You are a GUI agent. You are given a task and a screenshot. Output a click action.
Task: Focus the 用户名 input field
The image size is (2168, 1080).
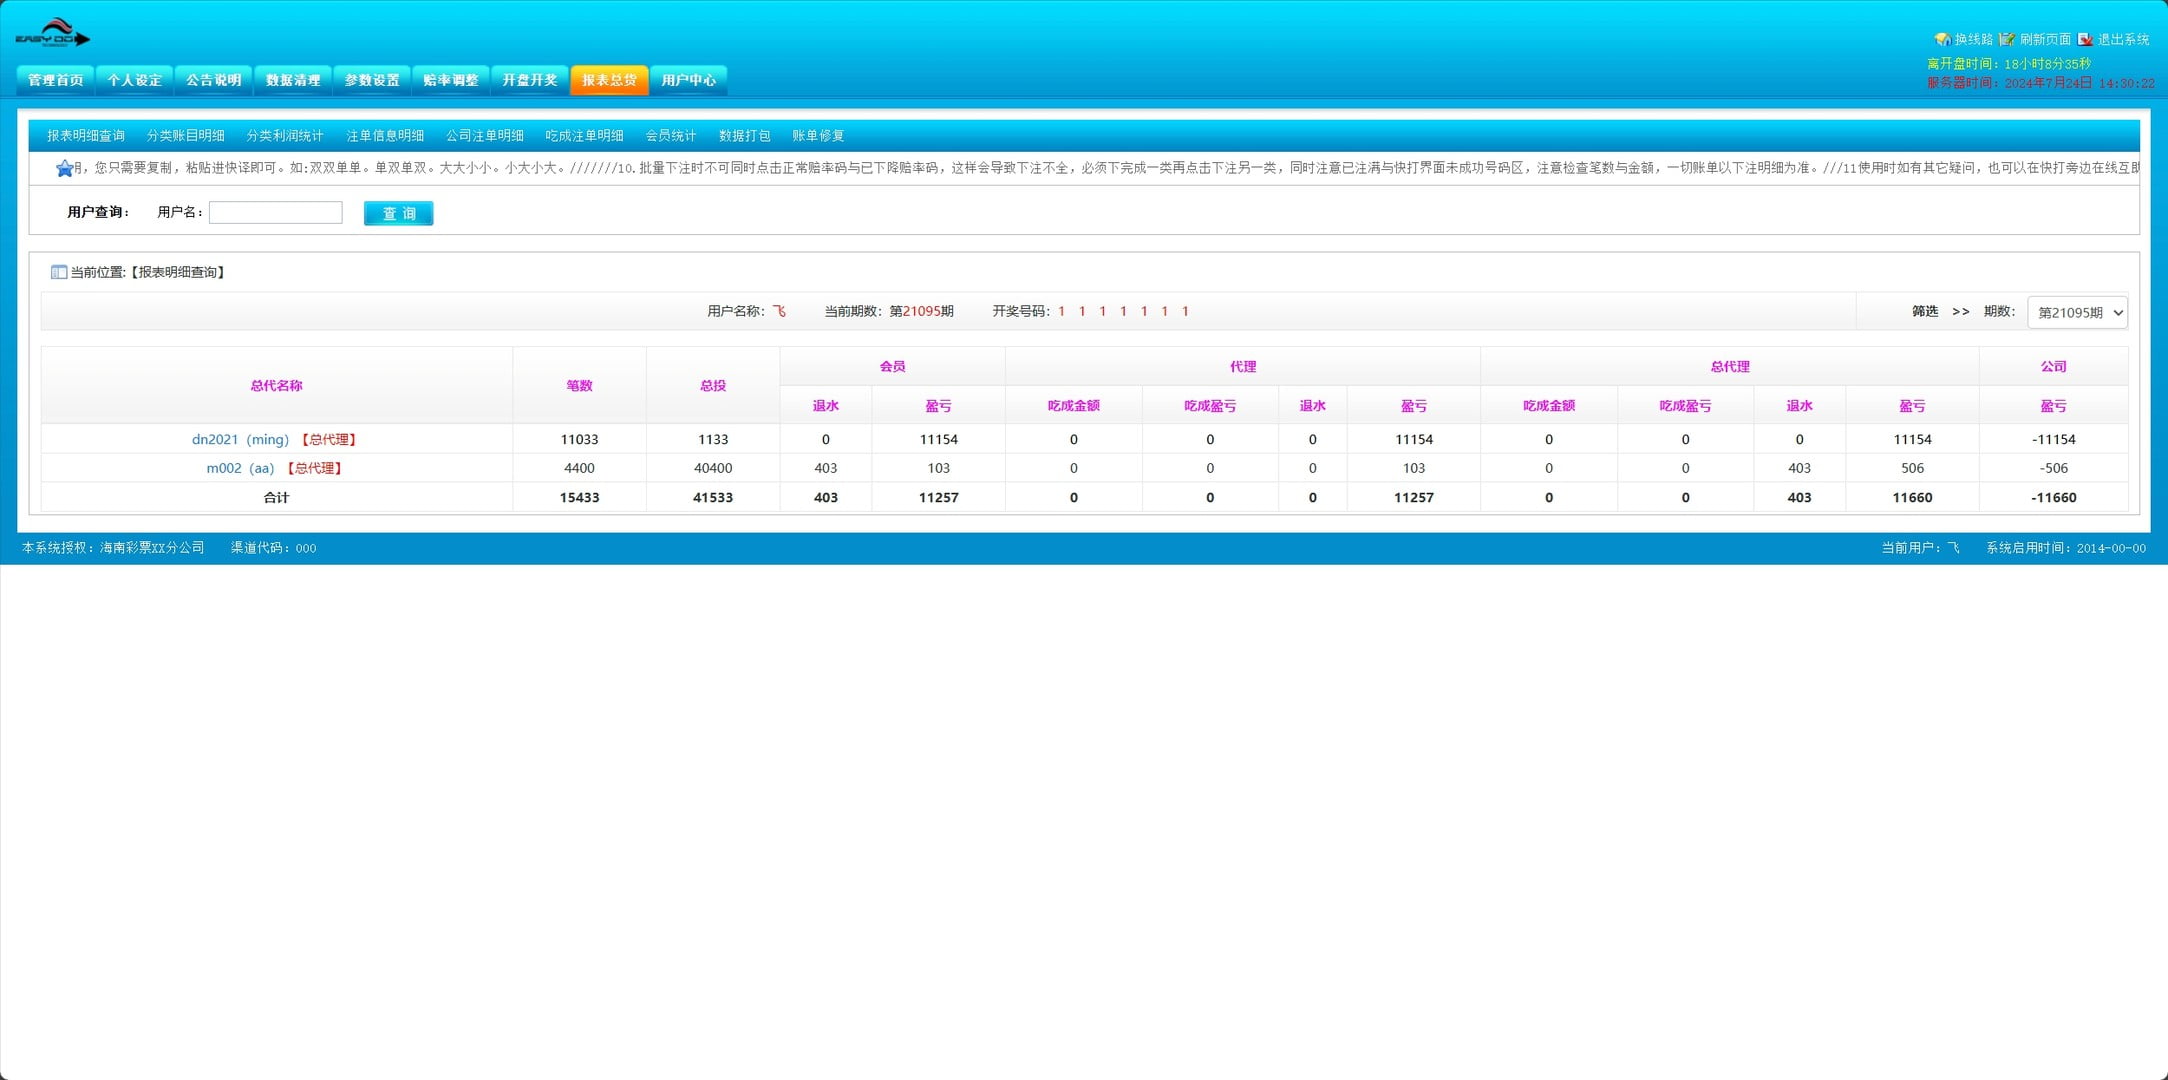(275, 212)
